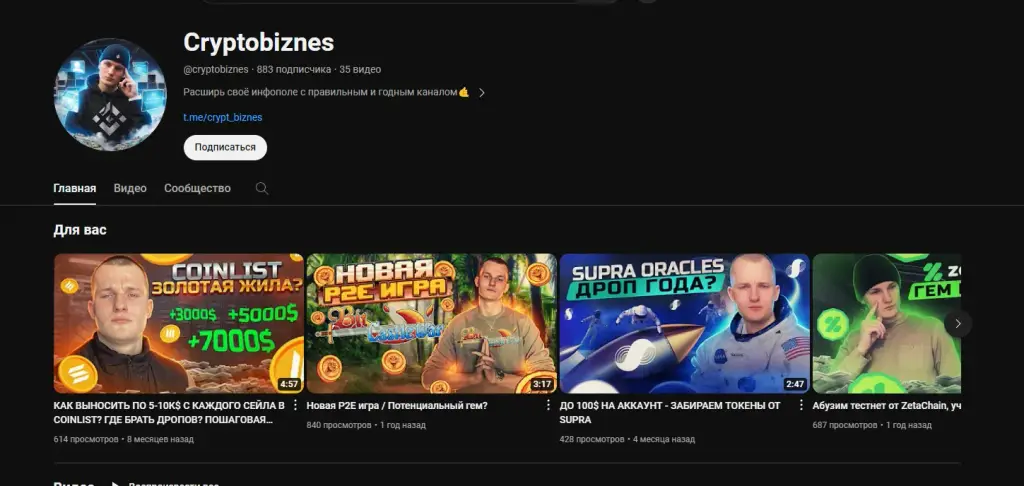Open the t.me/crypt_biznes link

pos(223,118)
